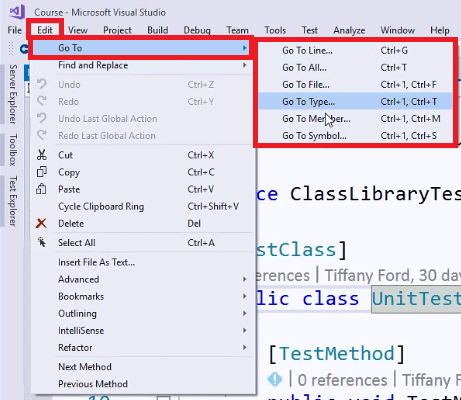Click the Paste clipboard icon
Image resolution: width=461 pixels, height=400 pixels.
[41, 189]
